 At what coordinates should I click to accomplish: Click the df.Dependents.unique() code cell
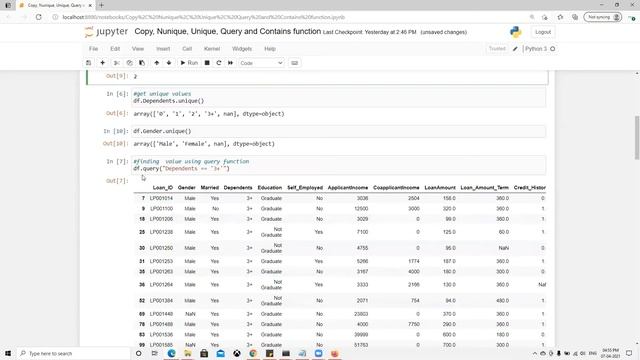(339, 97)
